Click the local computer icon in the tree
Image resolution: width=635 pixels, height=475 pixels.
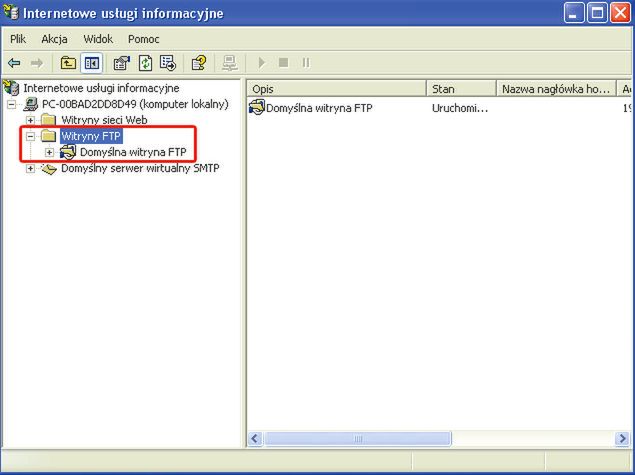(x=30, y=104)
